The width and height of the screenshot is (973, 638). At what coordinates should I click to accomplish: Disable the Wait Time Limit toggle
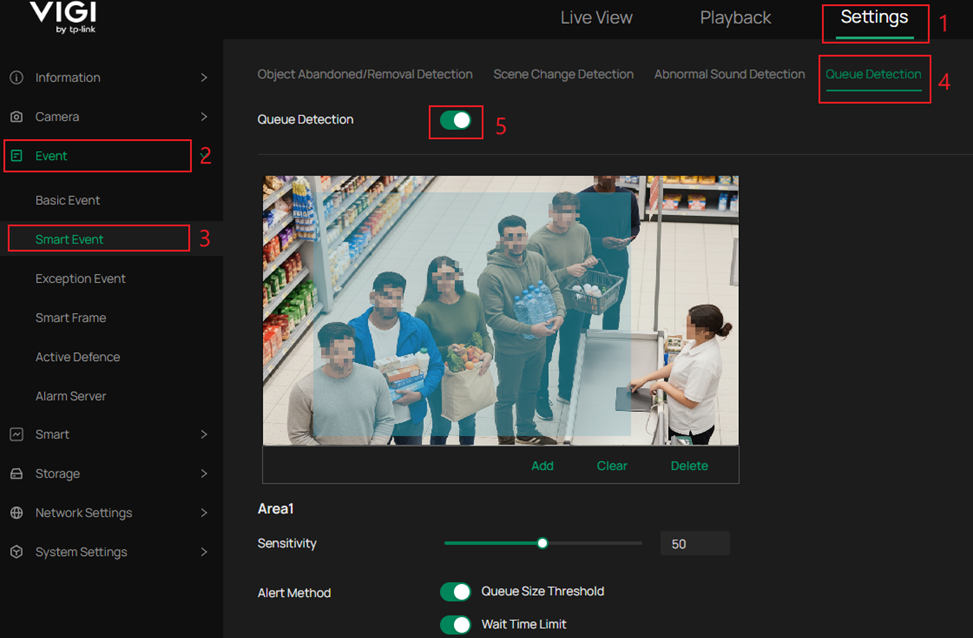456,624
